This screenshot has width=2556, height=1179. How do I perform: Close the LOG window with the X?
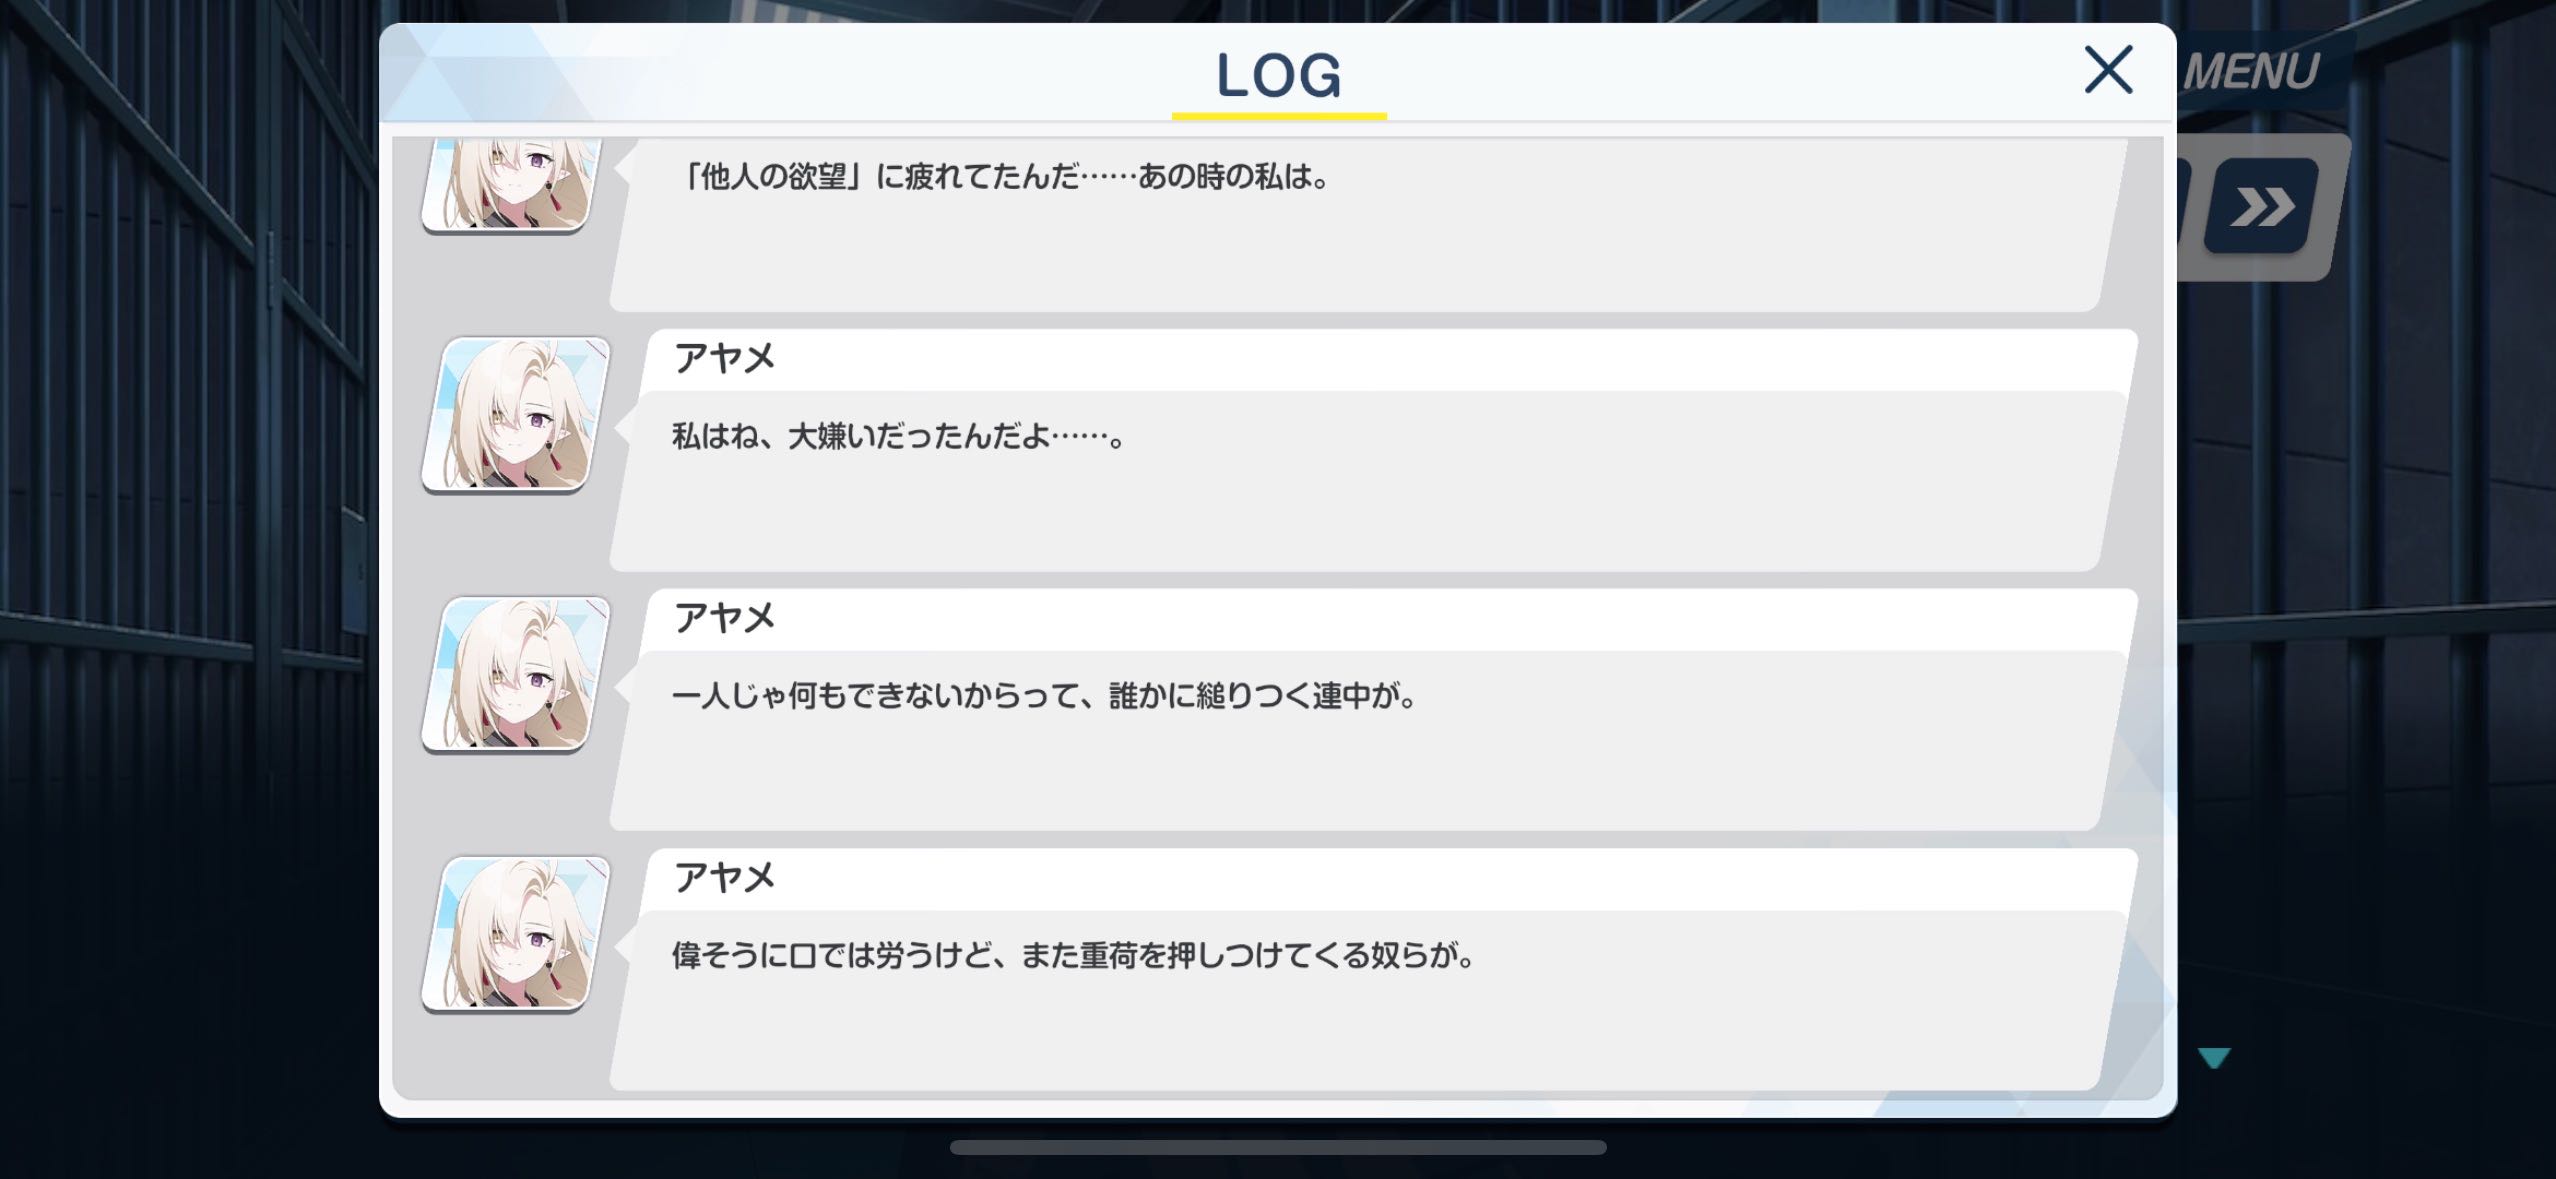[x=2108, y=70]
